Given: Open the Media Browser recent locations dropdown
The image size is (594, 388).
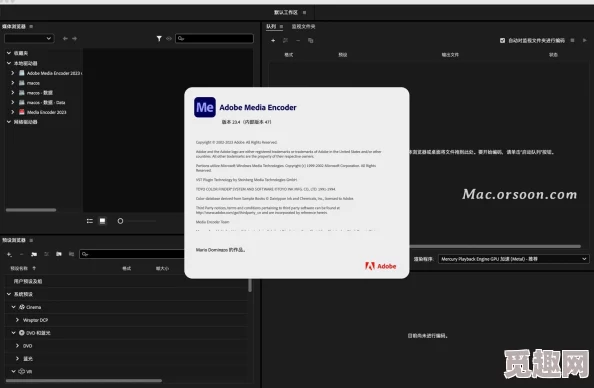Looking at the screenshot, I should [x=29, y=38].
